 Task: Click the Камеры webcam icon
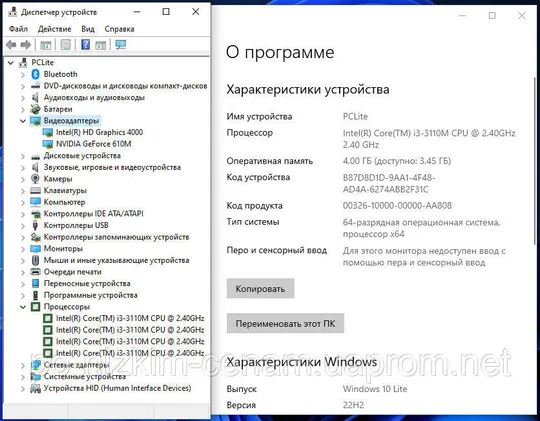[x=35, y=179]
